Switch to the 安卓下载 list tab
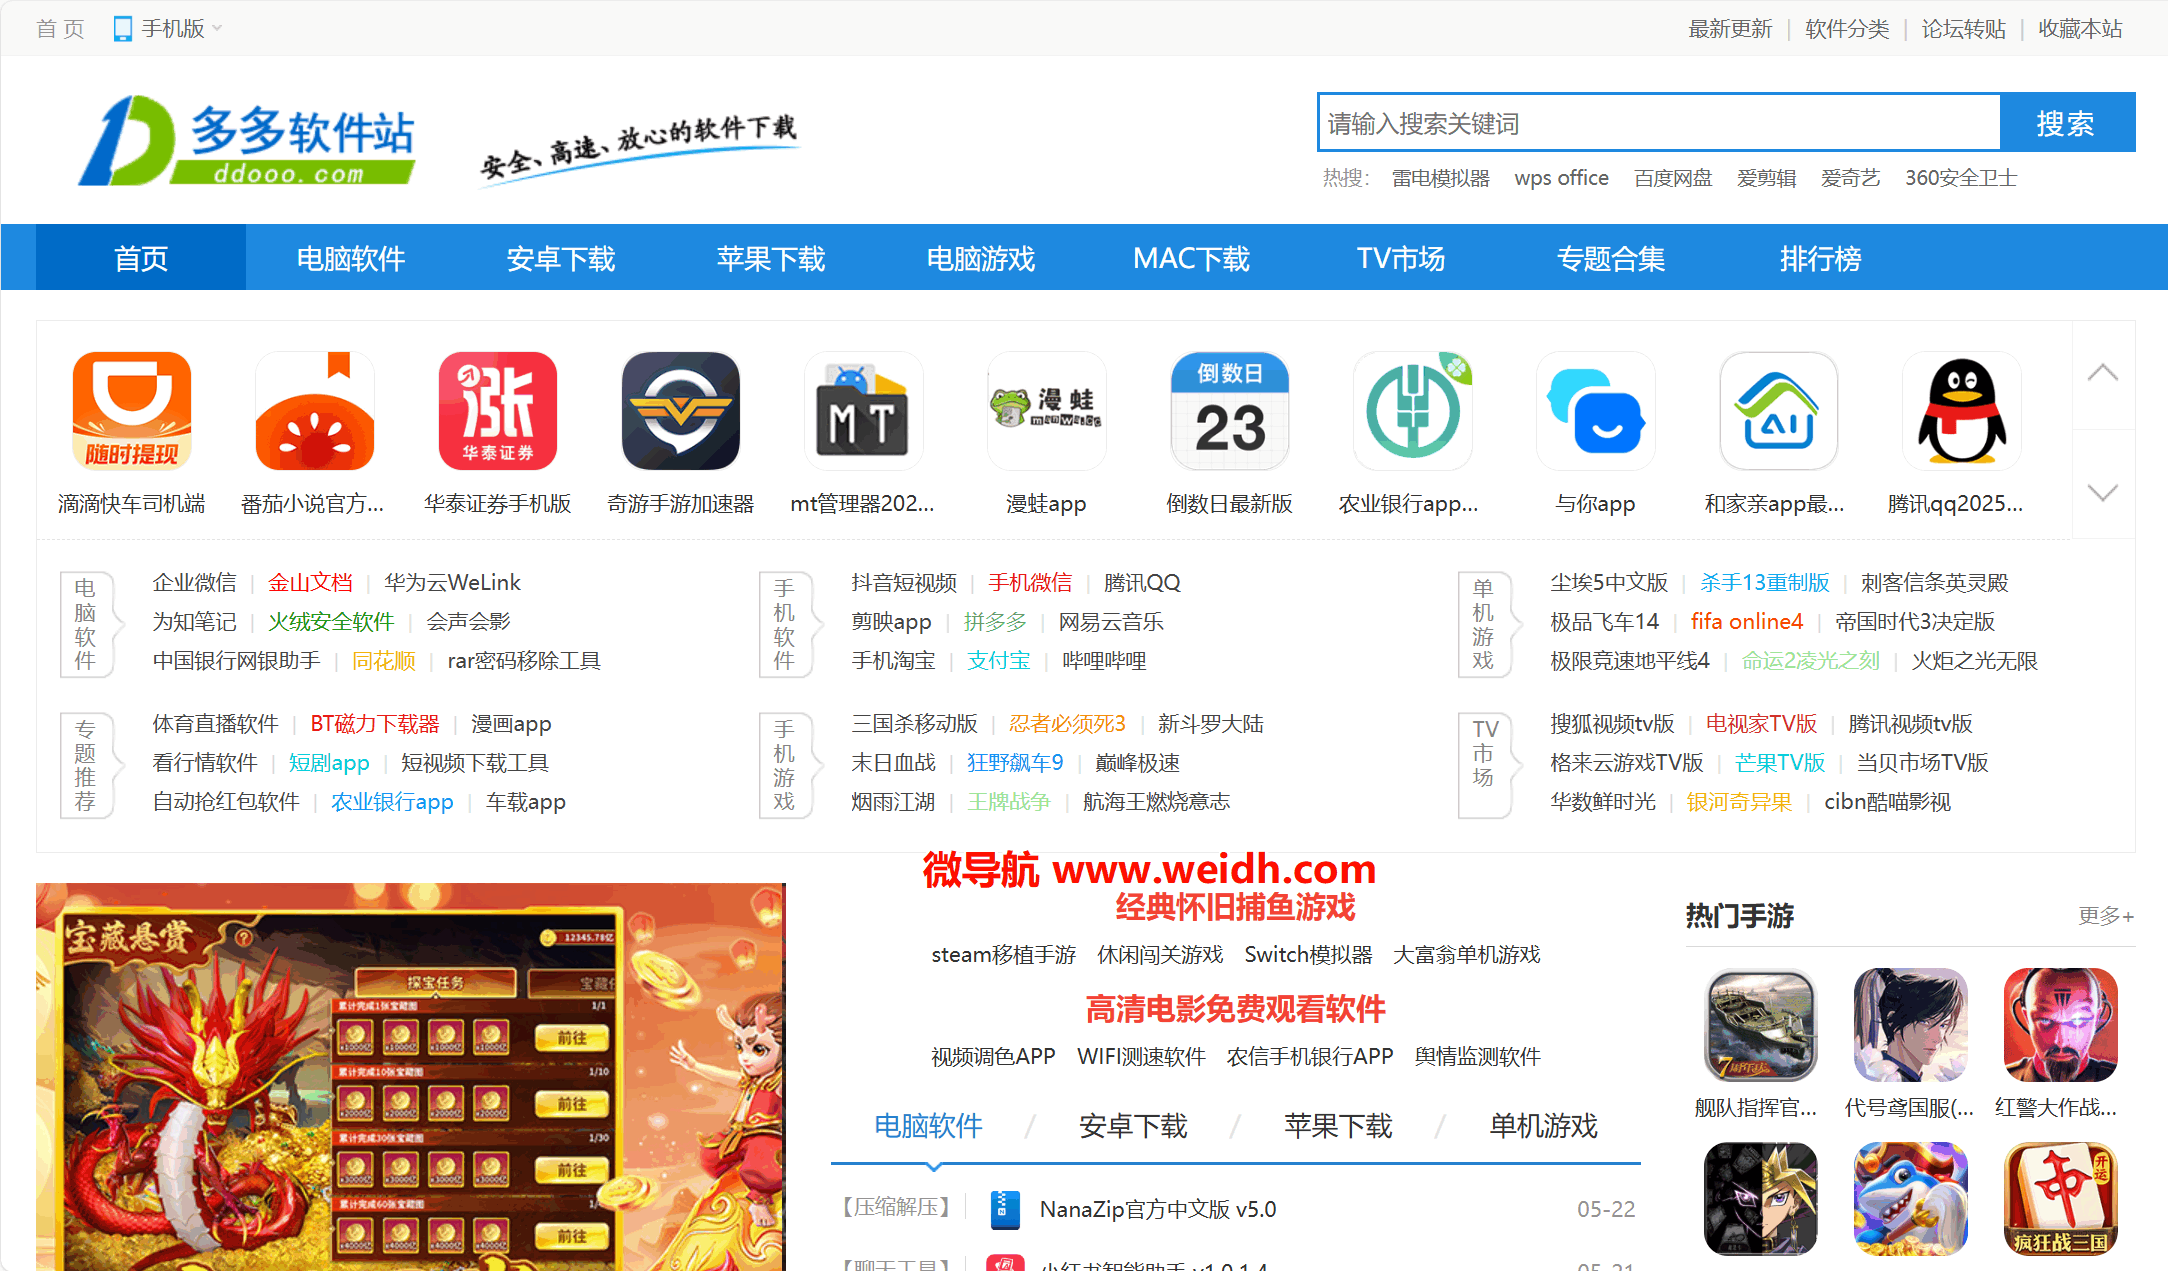Image resolution: width=2168 pixels, height=1271 pixels. [1133, 1126]
